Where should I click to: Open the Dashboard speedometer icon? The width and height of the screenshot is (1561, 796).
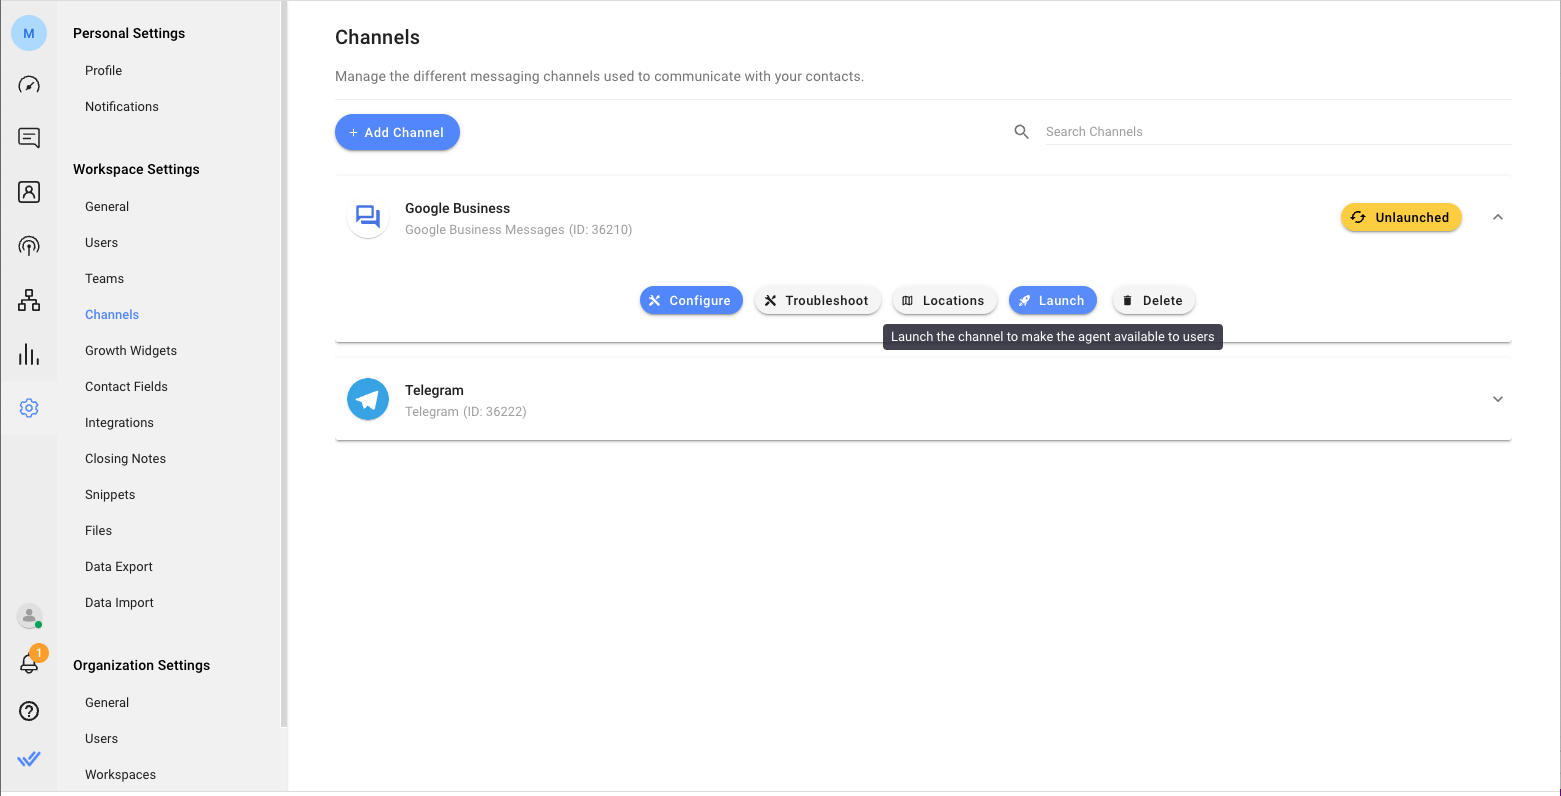pos(29,85)
